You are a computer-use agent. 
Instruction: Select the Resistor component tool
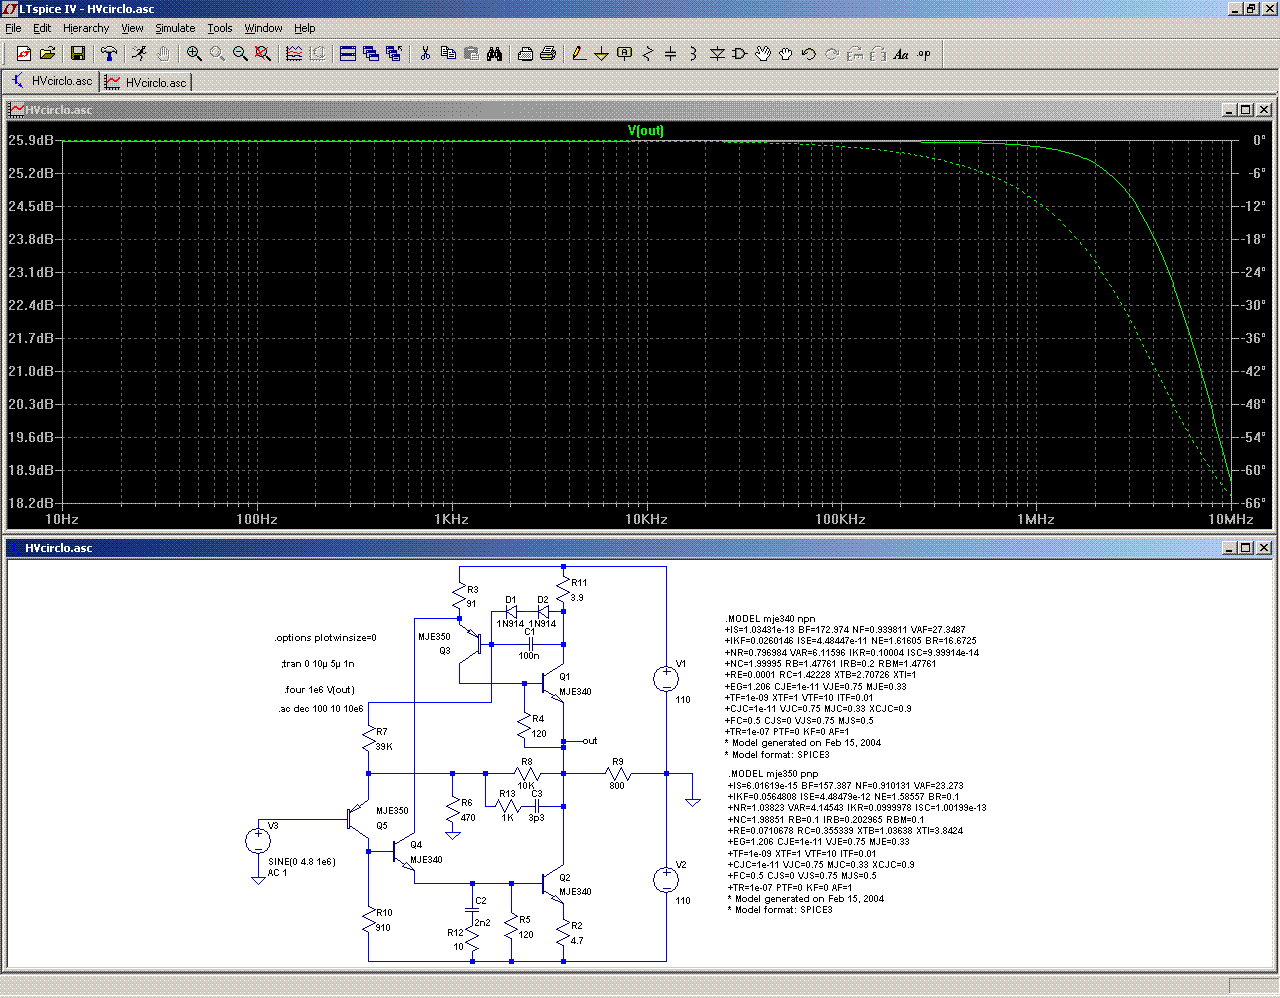[x=648, y=54]
